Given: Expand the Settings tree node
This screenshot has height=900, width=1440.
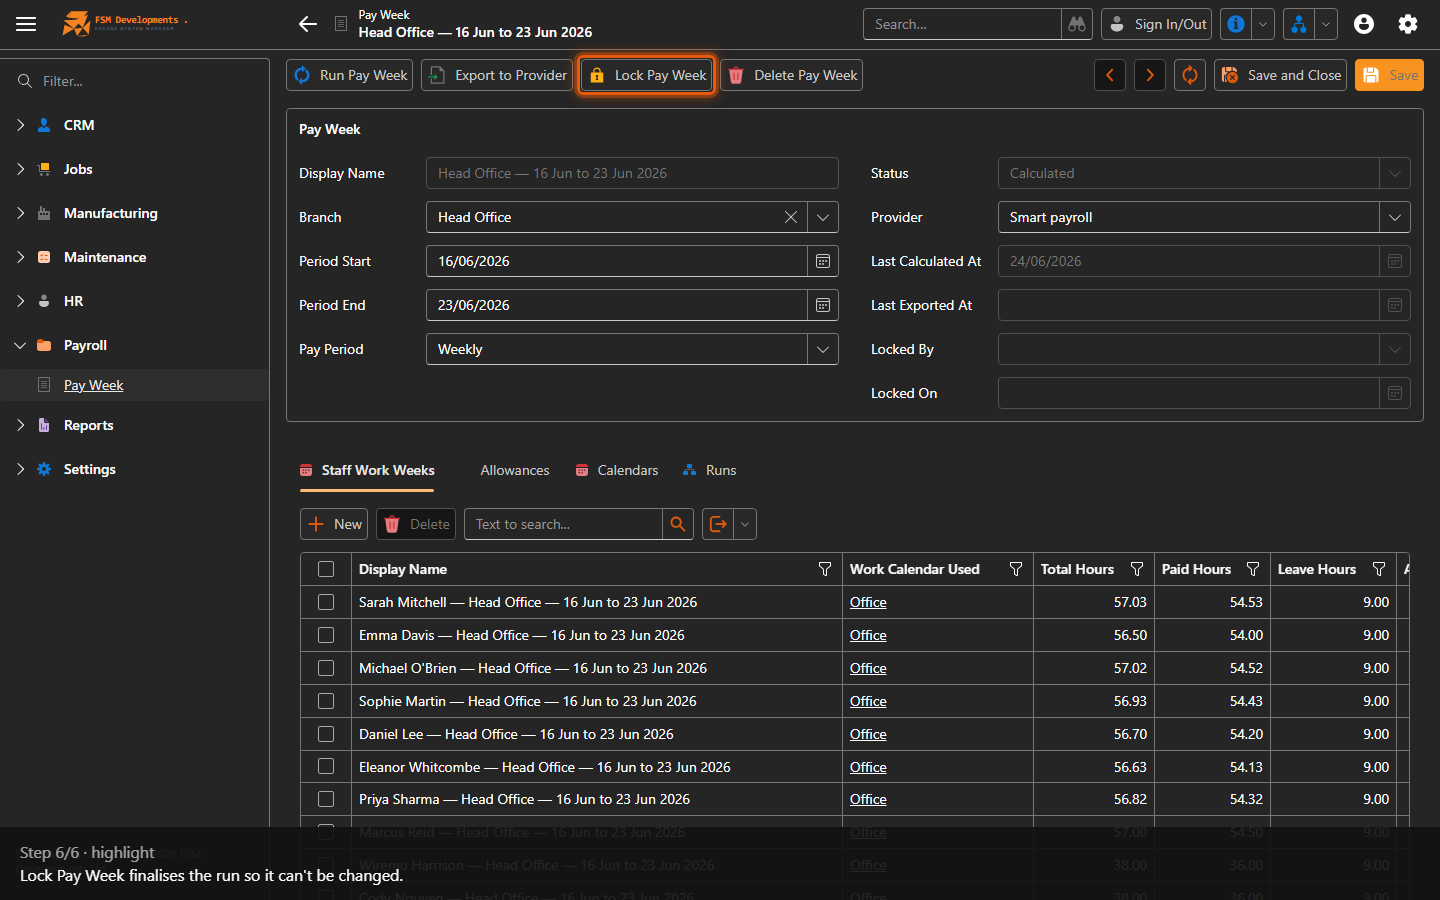Looking at the screenshot, I should [x=20, y=469].
